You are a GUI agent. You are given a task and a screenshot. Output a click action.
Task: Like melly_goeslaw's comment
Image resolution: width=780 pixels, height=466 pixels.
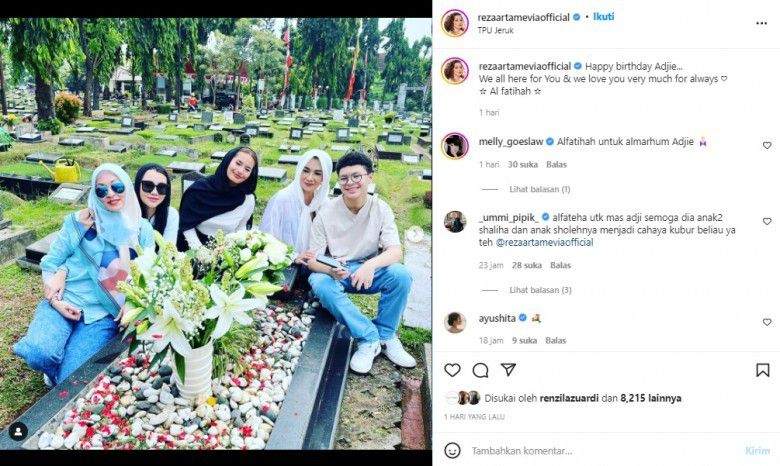click(767, 145)
